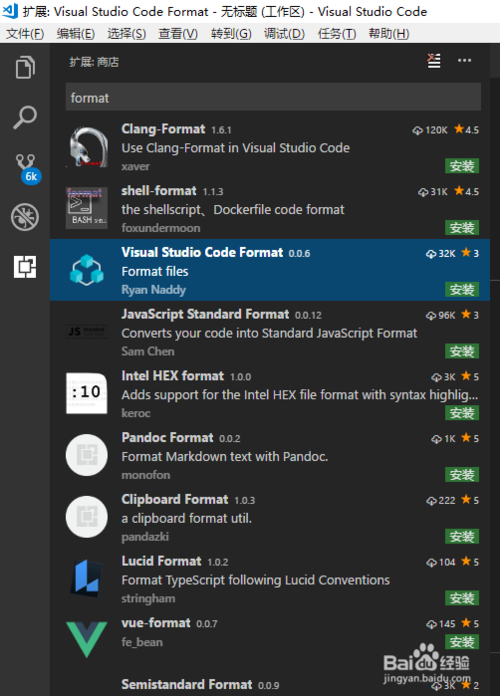Install JavaScript Standard Format extension
Viewport: 500px width, 696px height.
pyautogui.click(x=462, y=351)
